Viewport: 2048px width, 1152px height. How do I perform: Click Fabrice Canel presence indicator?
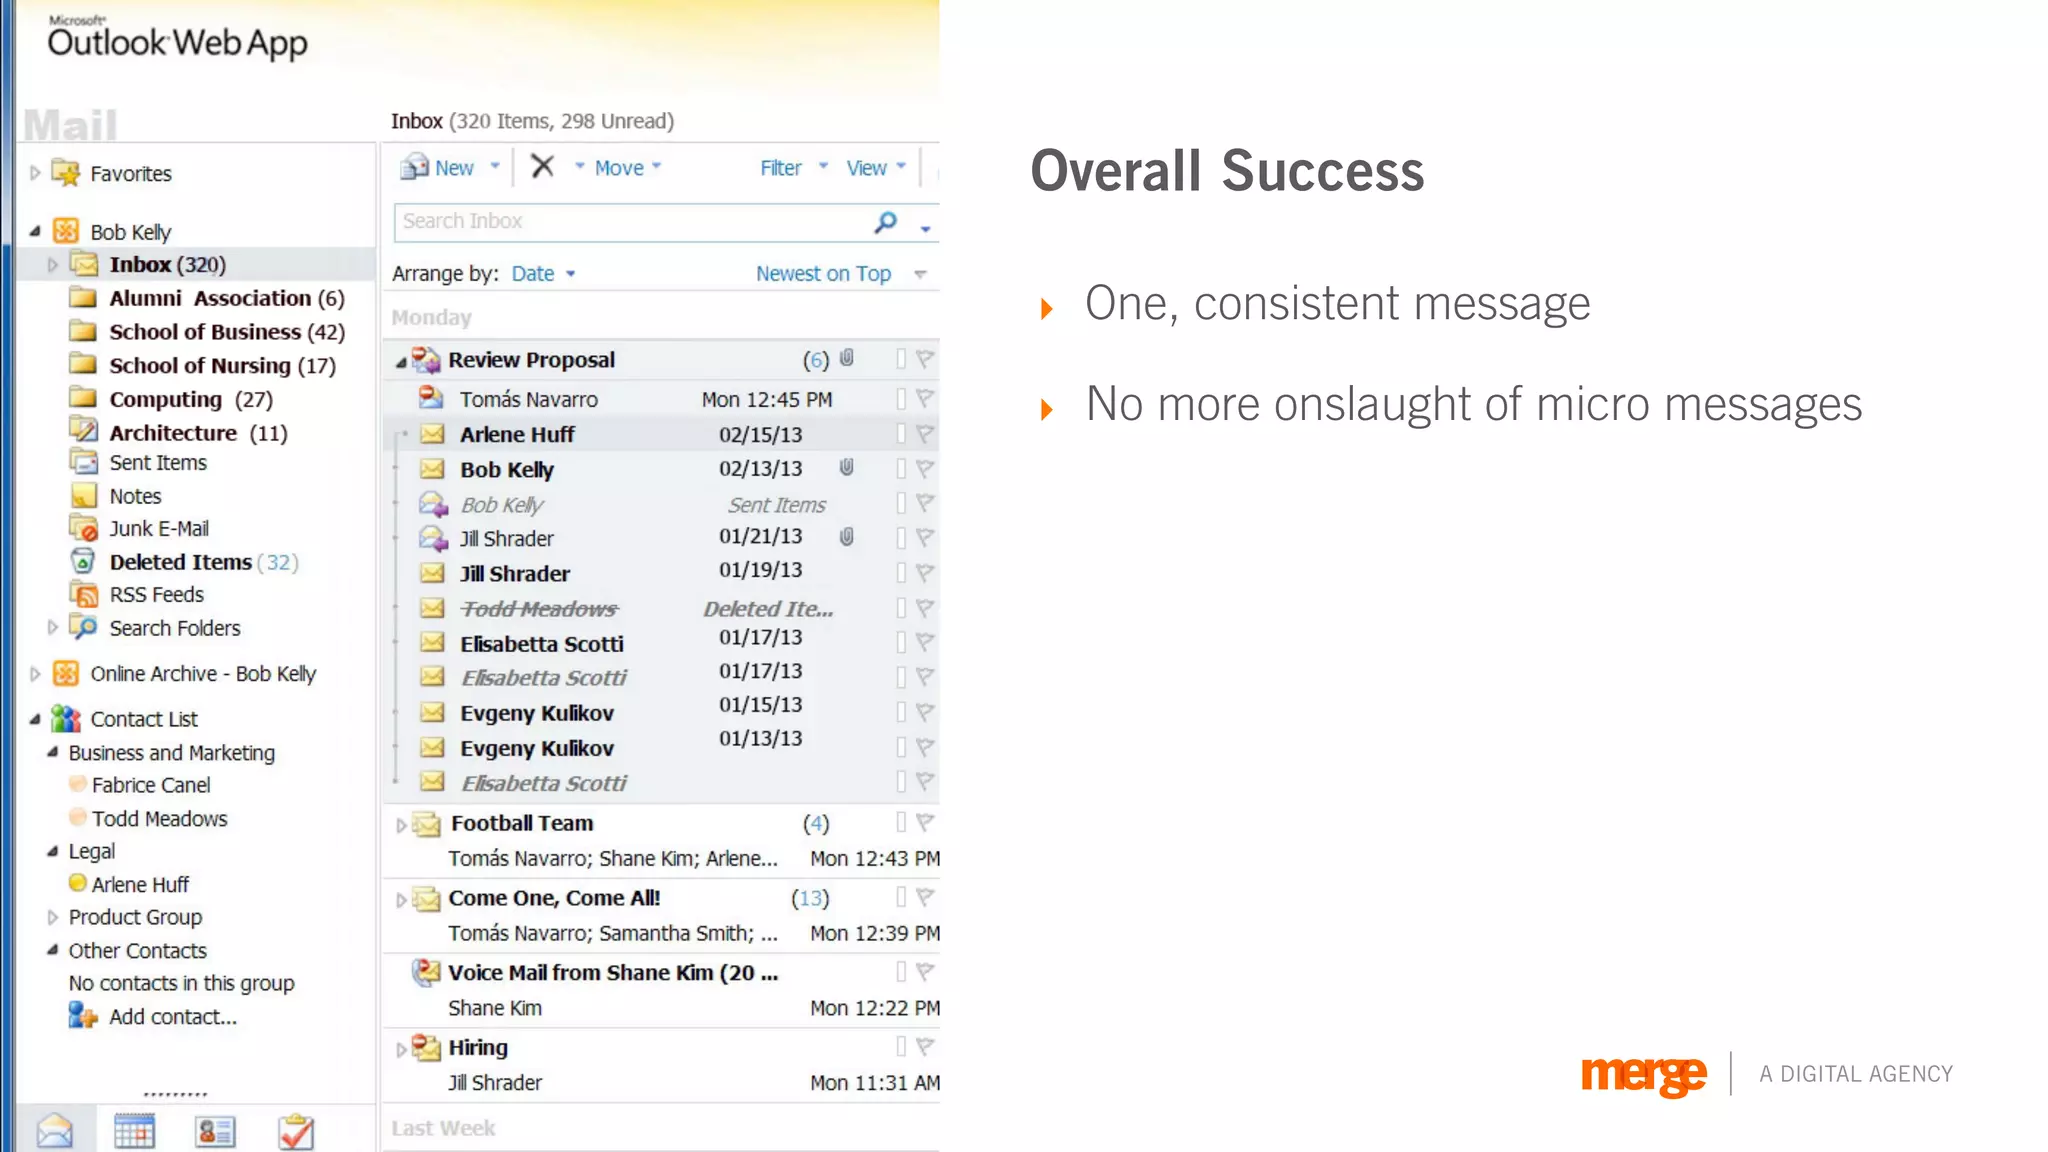[x=77, y=784]
